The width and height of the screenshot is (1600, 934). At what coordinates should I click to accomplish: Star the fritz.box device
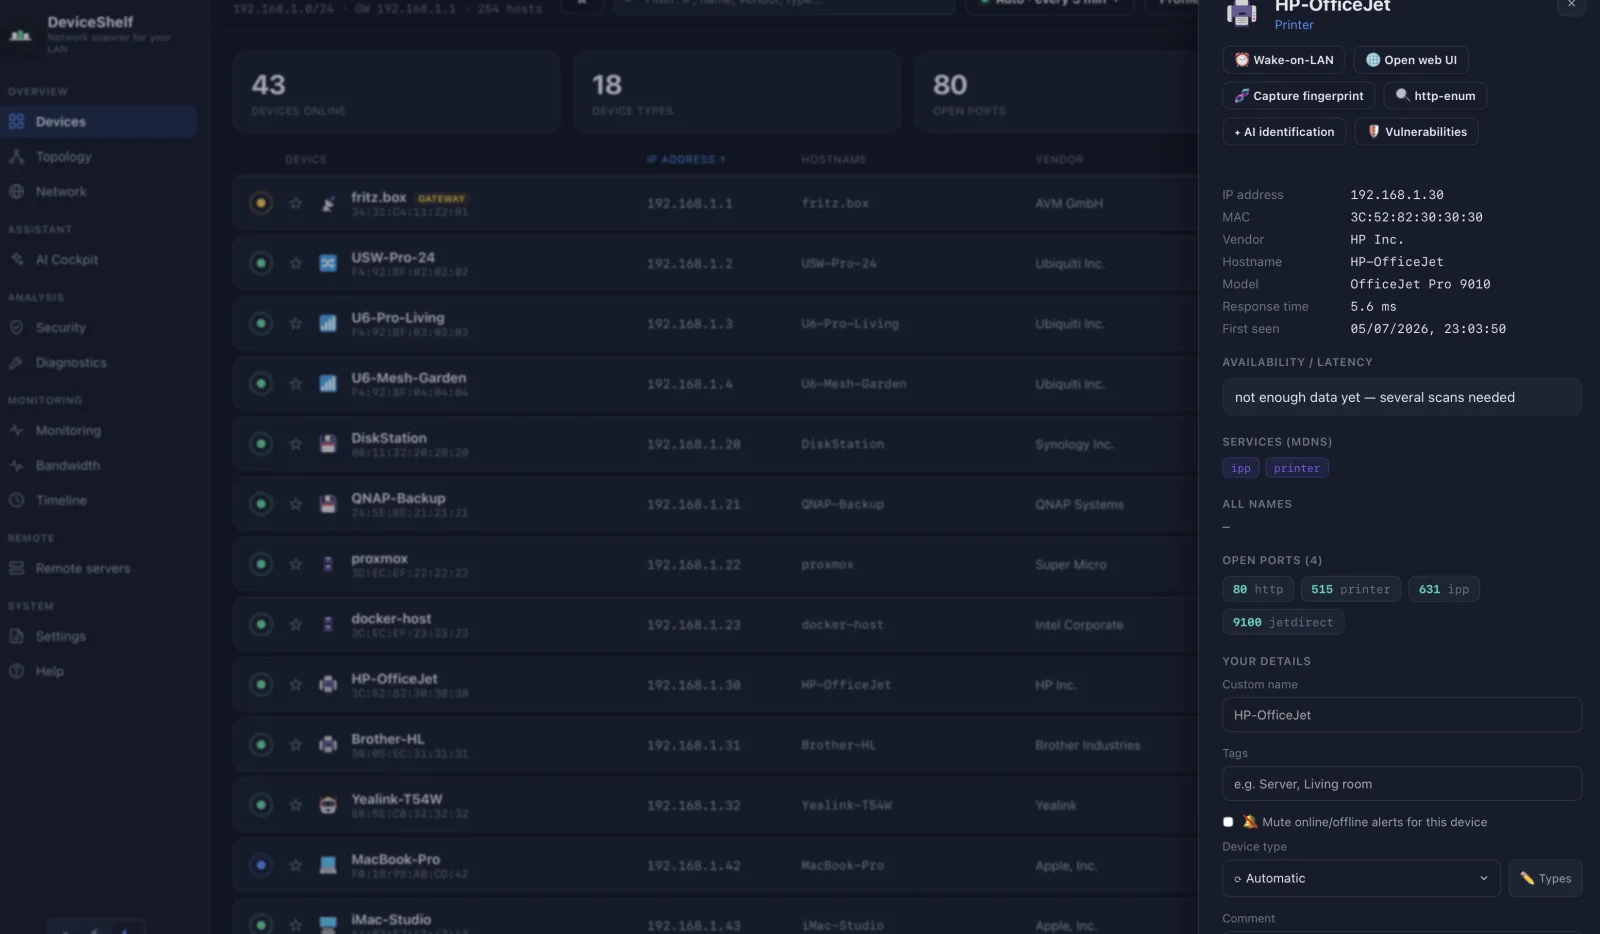(x=296, y=203)
